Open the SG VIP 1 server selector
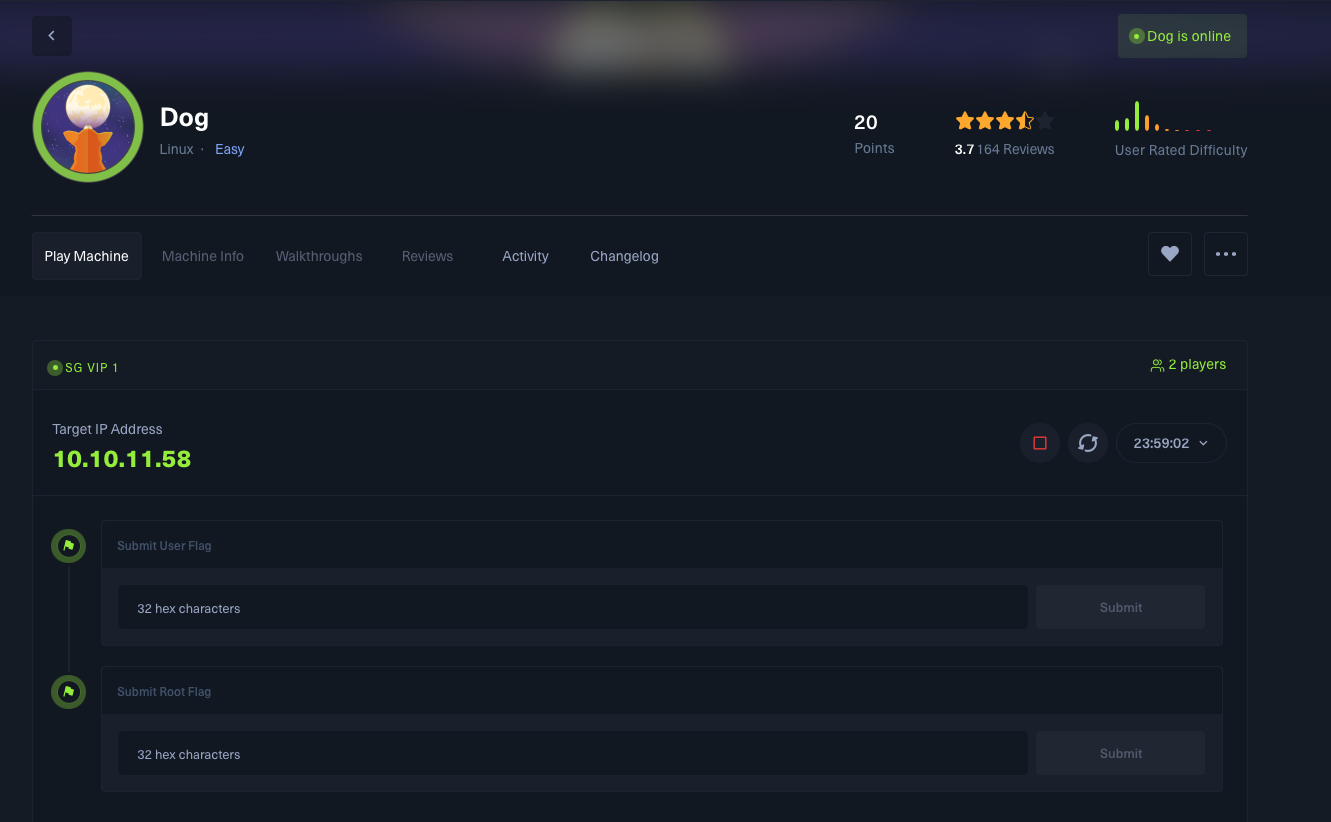The image size is (1331, 822). pyautogui.click(x=84, y=368)
